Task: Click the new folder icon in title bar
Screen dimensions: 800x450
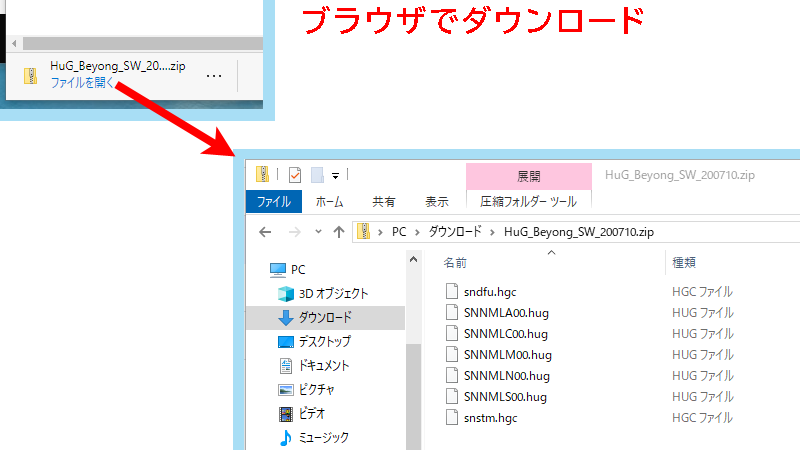Action: click(317, 175)
